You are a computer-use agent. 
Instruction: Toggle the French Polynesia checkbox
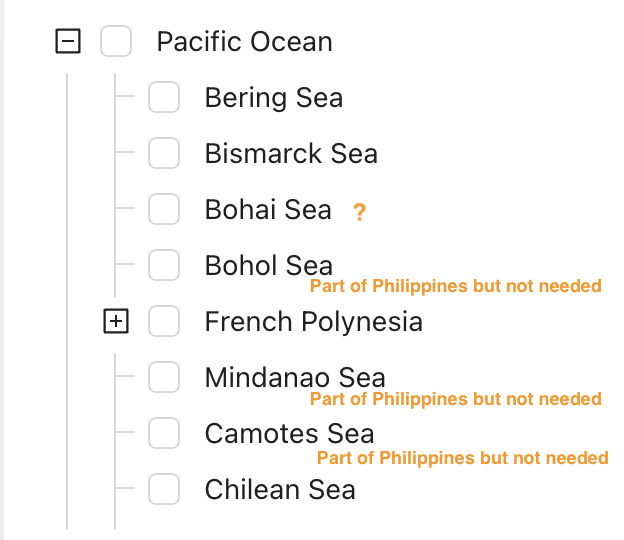pyautogui.click(x=164, y=322)
